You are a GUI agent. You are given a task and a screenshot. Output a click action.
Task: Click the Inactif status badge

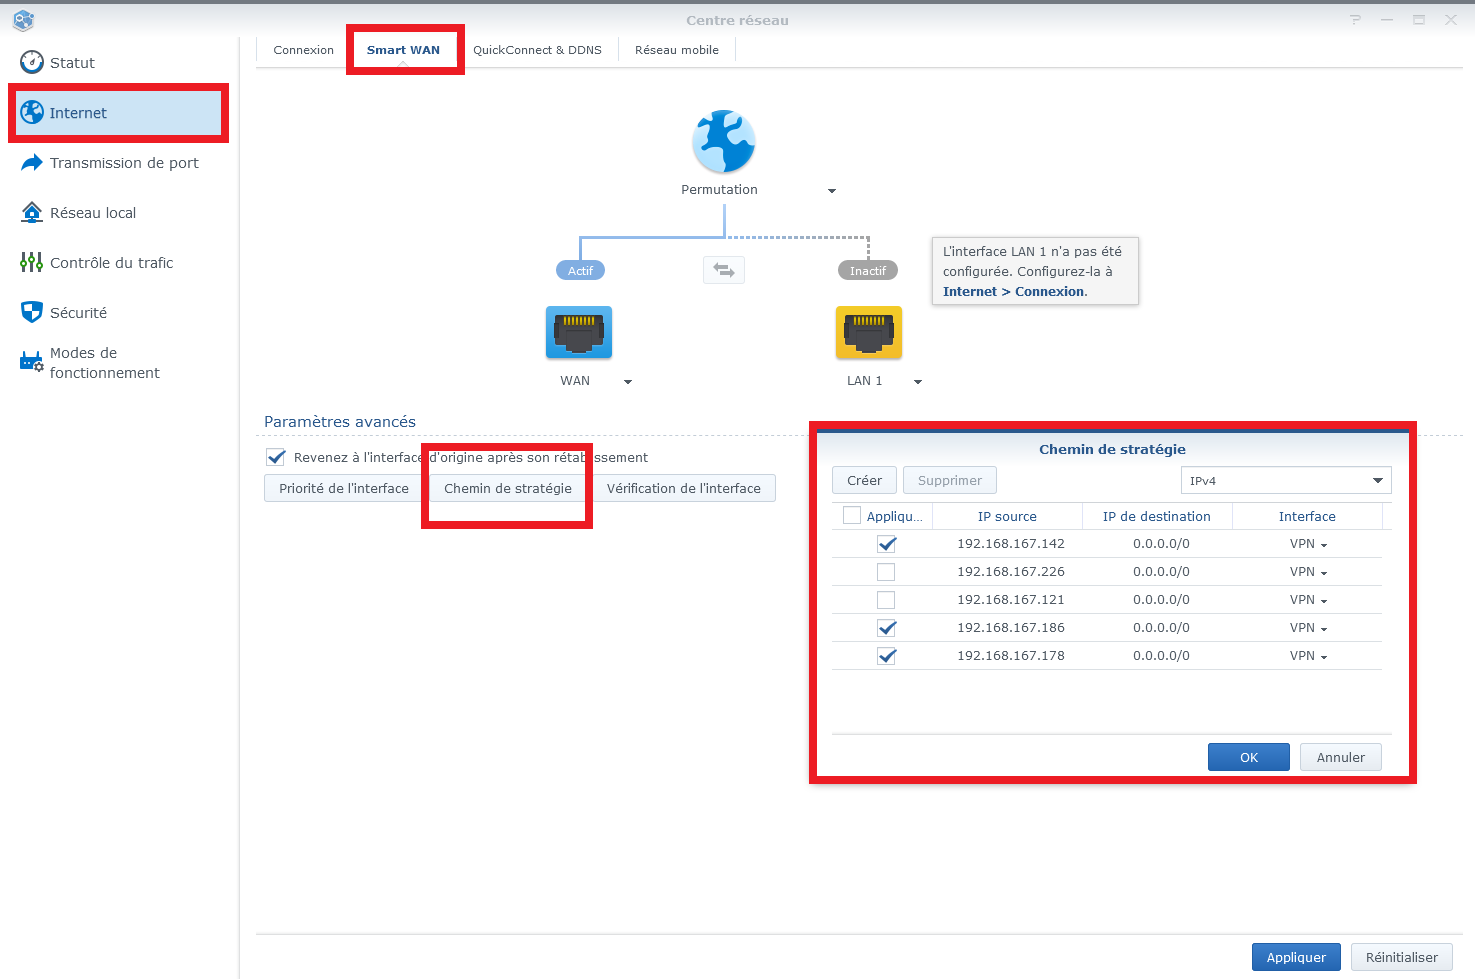(868, 271)
